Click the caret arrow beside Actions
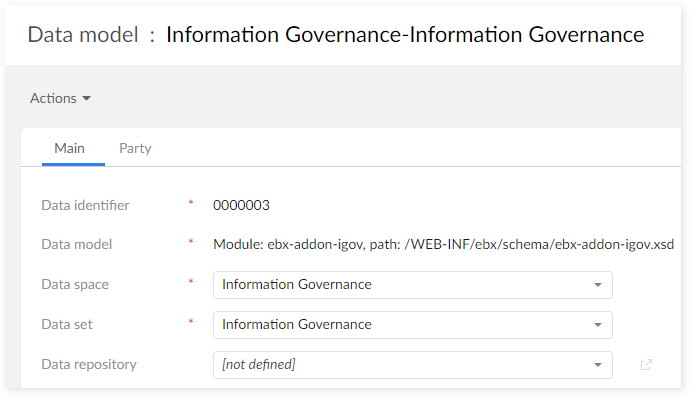Viewport: 690px width, 397px height. [87, 99]
